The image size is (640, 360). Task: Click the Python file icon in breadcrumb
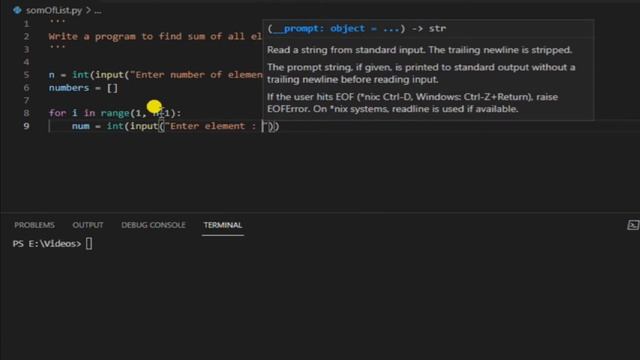click(17, 10)
